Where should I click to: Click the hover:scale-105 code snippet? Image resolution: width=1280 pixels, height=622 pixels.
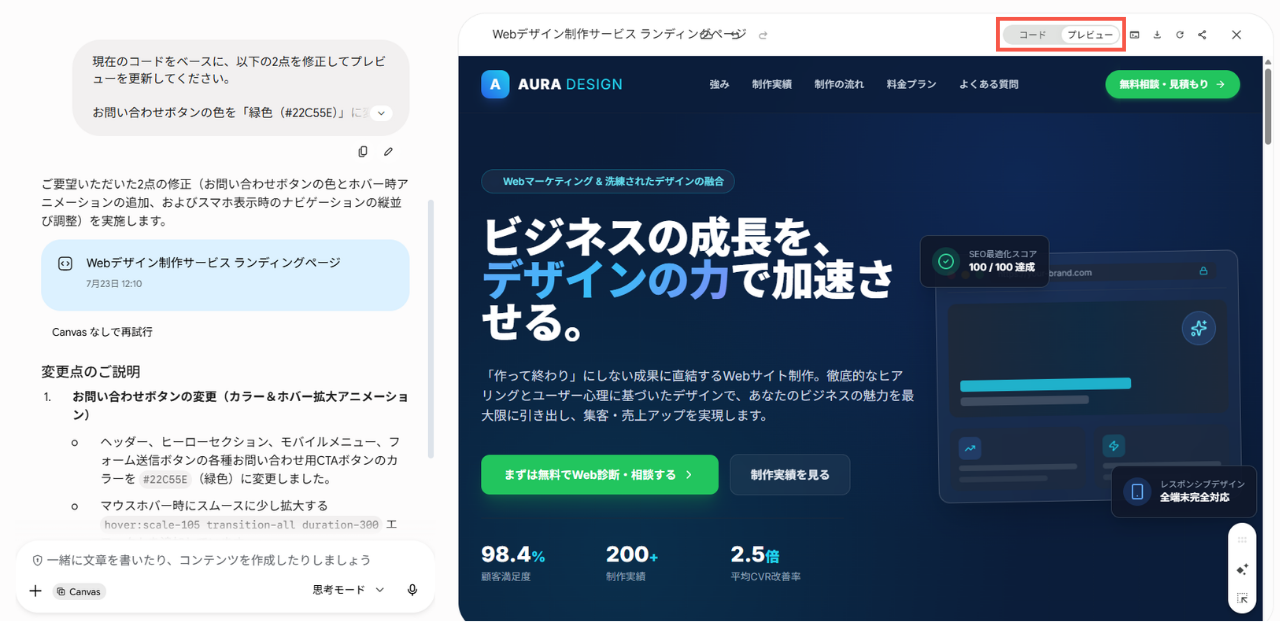(x=241, y=524)
